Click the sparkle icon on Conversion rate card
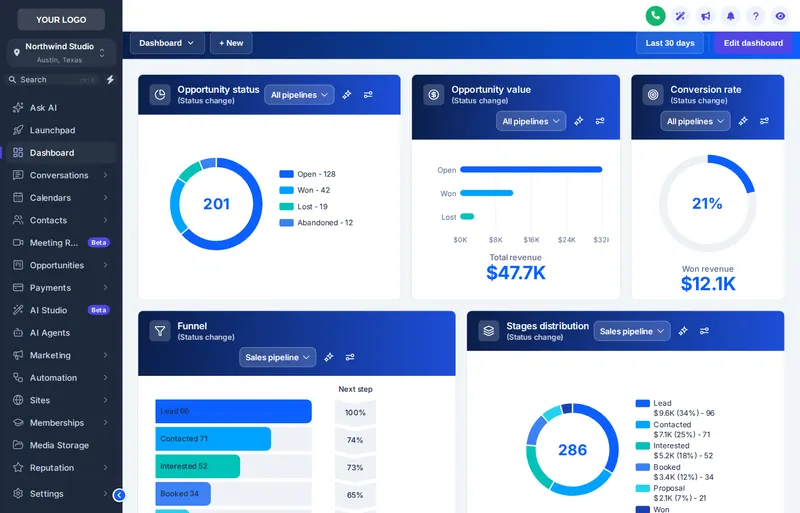800x513 pixels. [743, 121]
